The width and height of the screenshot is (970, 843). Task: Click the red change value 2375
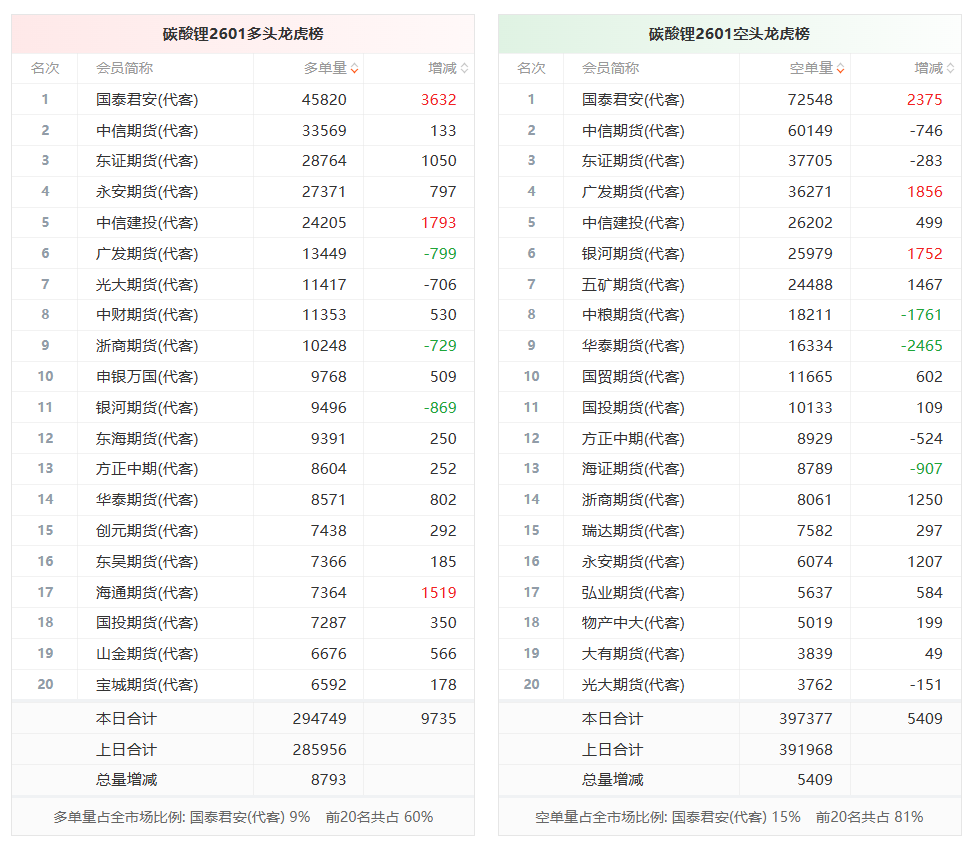coord(925,100)
